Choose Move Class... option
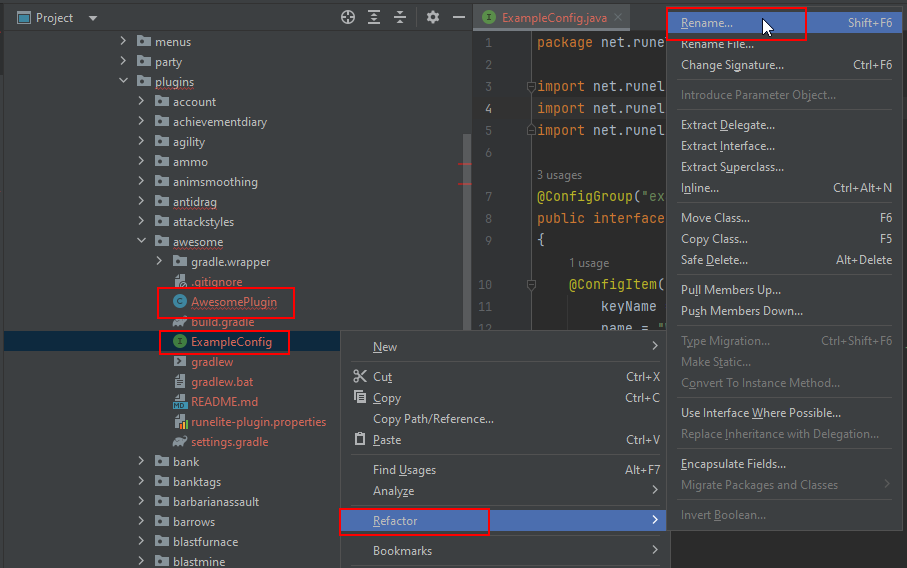Image resolution: width=907 pixels, height=568 pixels. (x=786, y=218)
